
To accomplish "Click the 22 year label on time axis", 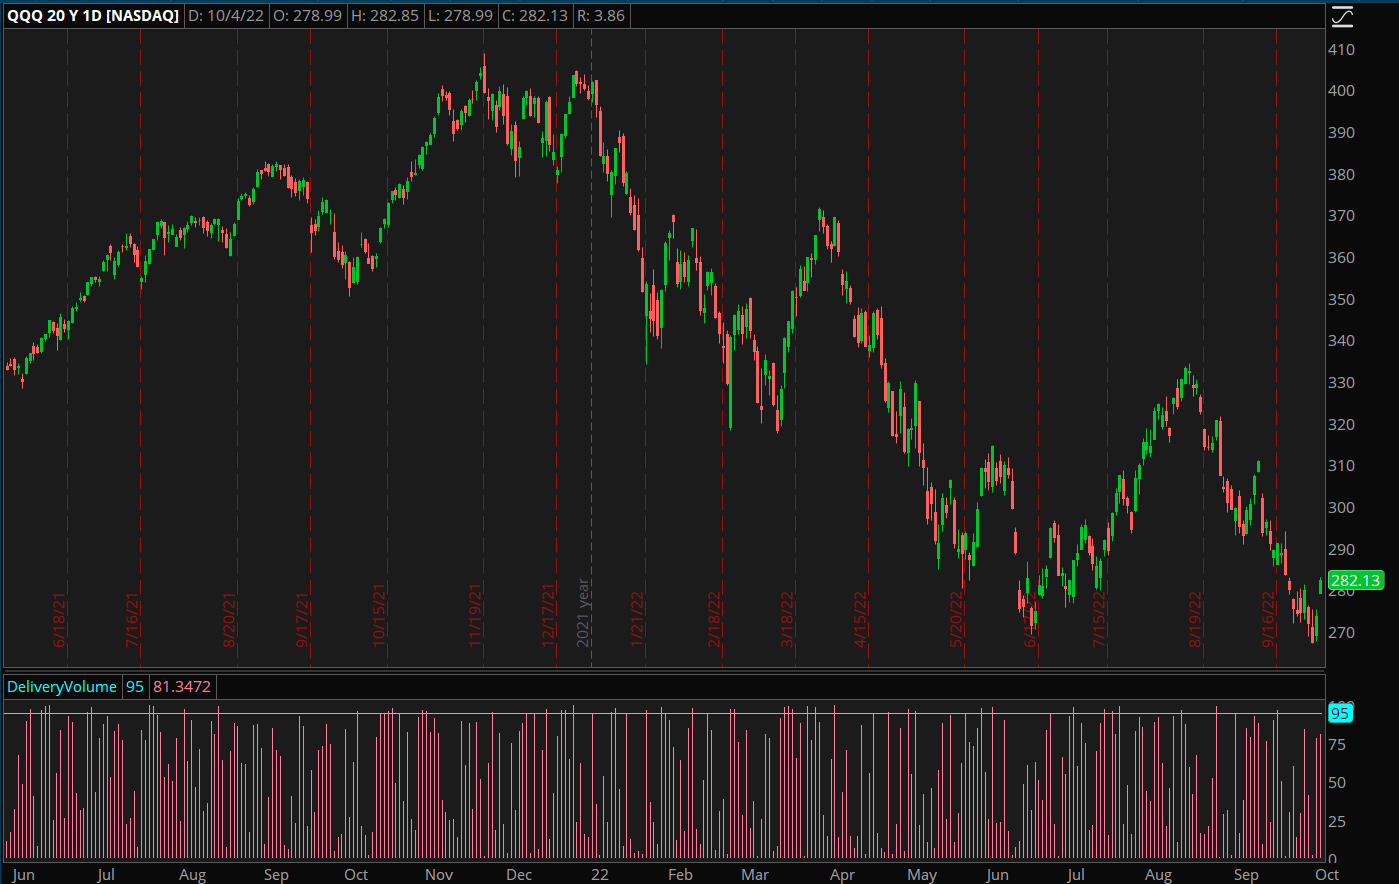I will [599, 874].
